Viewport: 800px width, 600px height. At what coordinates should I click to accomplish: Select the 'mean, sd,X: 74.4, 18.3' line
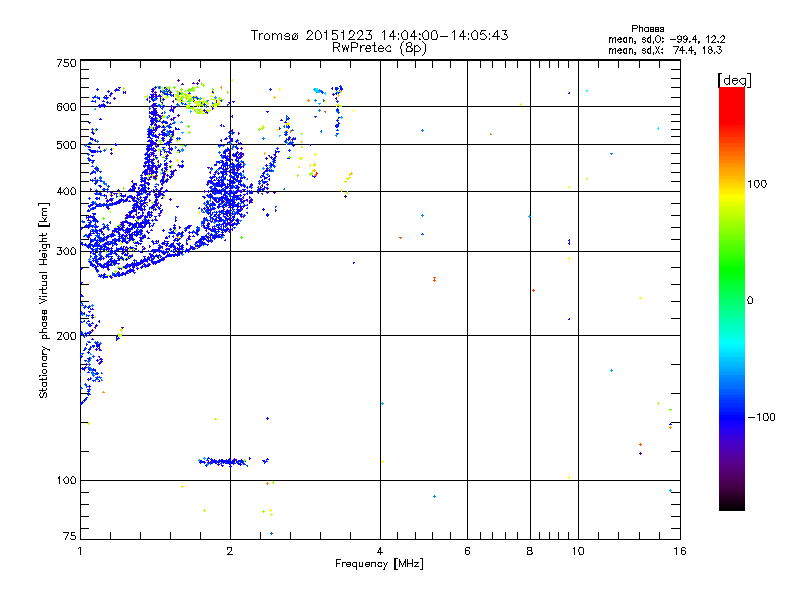(665, 50)
